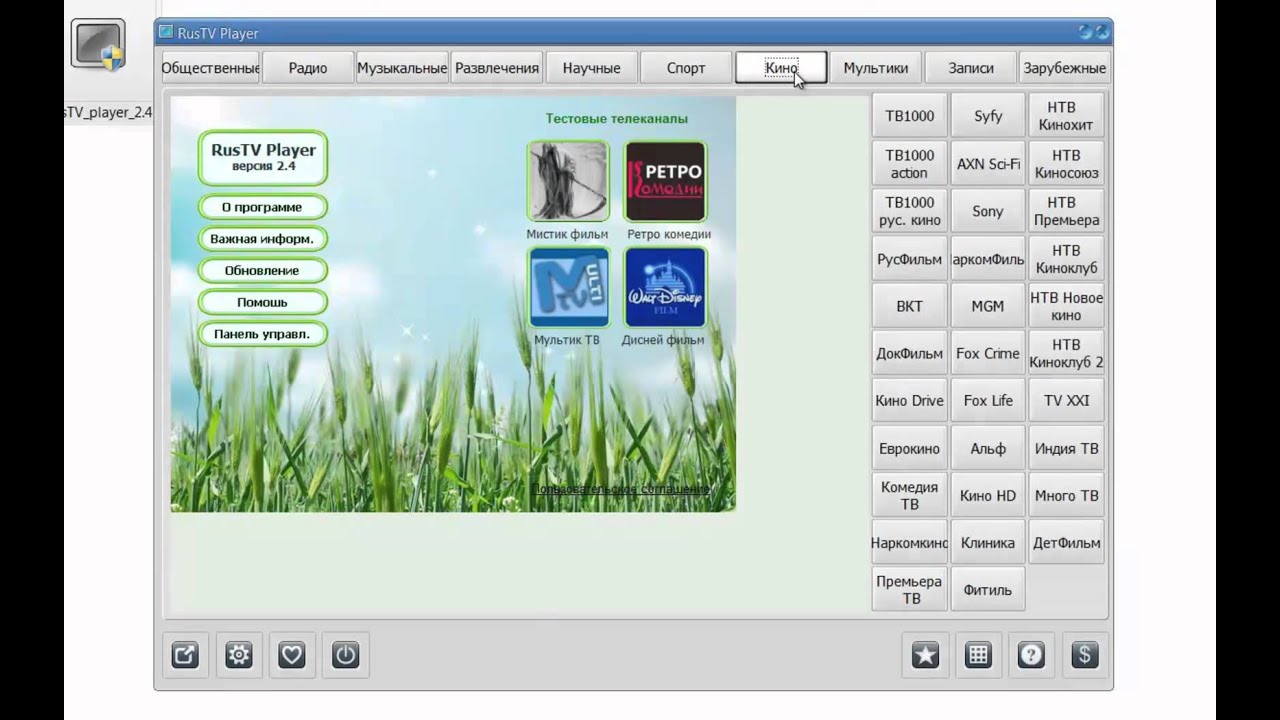Screen dimensions: 1280x720
Task: Click the heart favorites icon
Action: [291, 655]
